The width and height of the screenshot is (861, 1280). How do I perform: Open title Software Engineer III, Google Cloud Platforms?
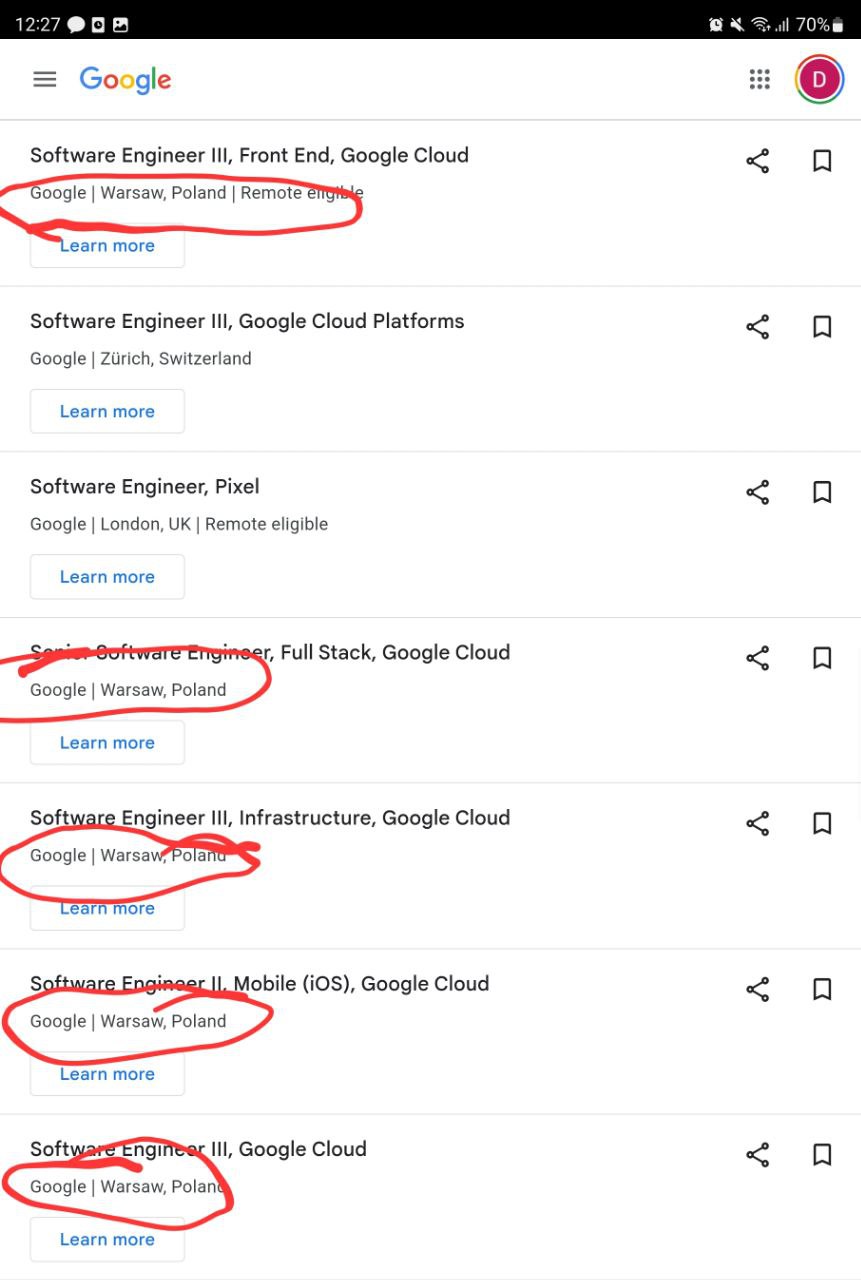click(x=247, y=321)
